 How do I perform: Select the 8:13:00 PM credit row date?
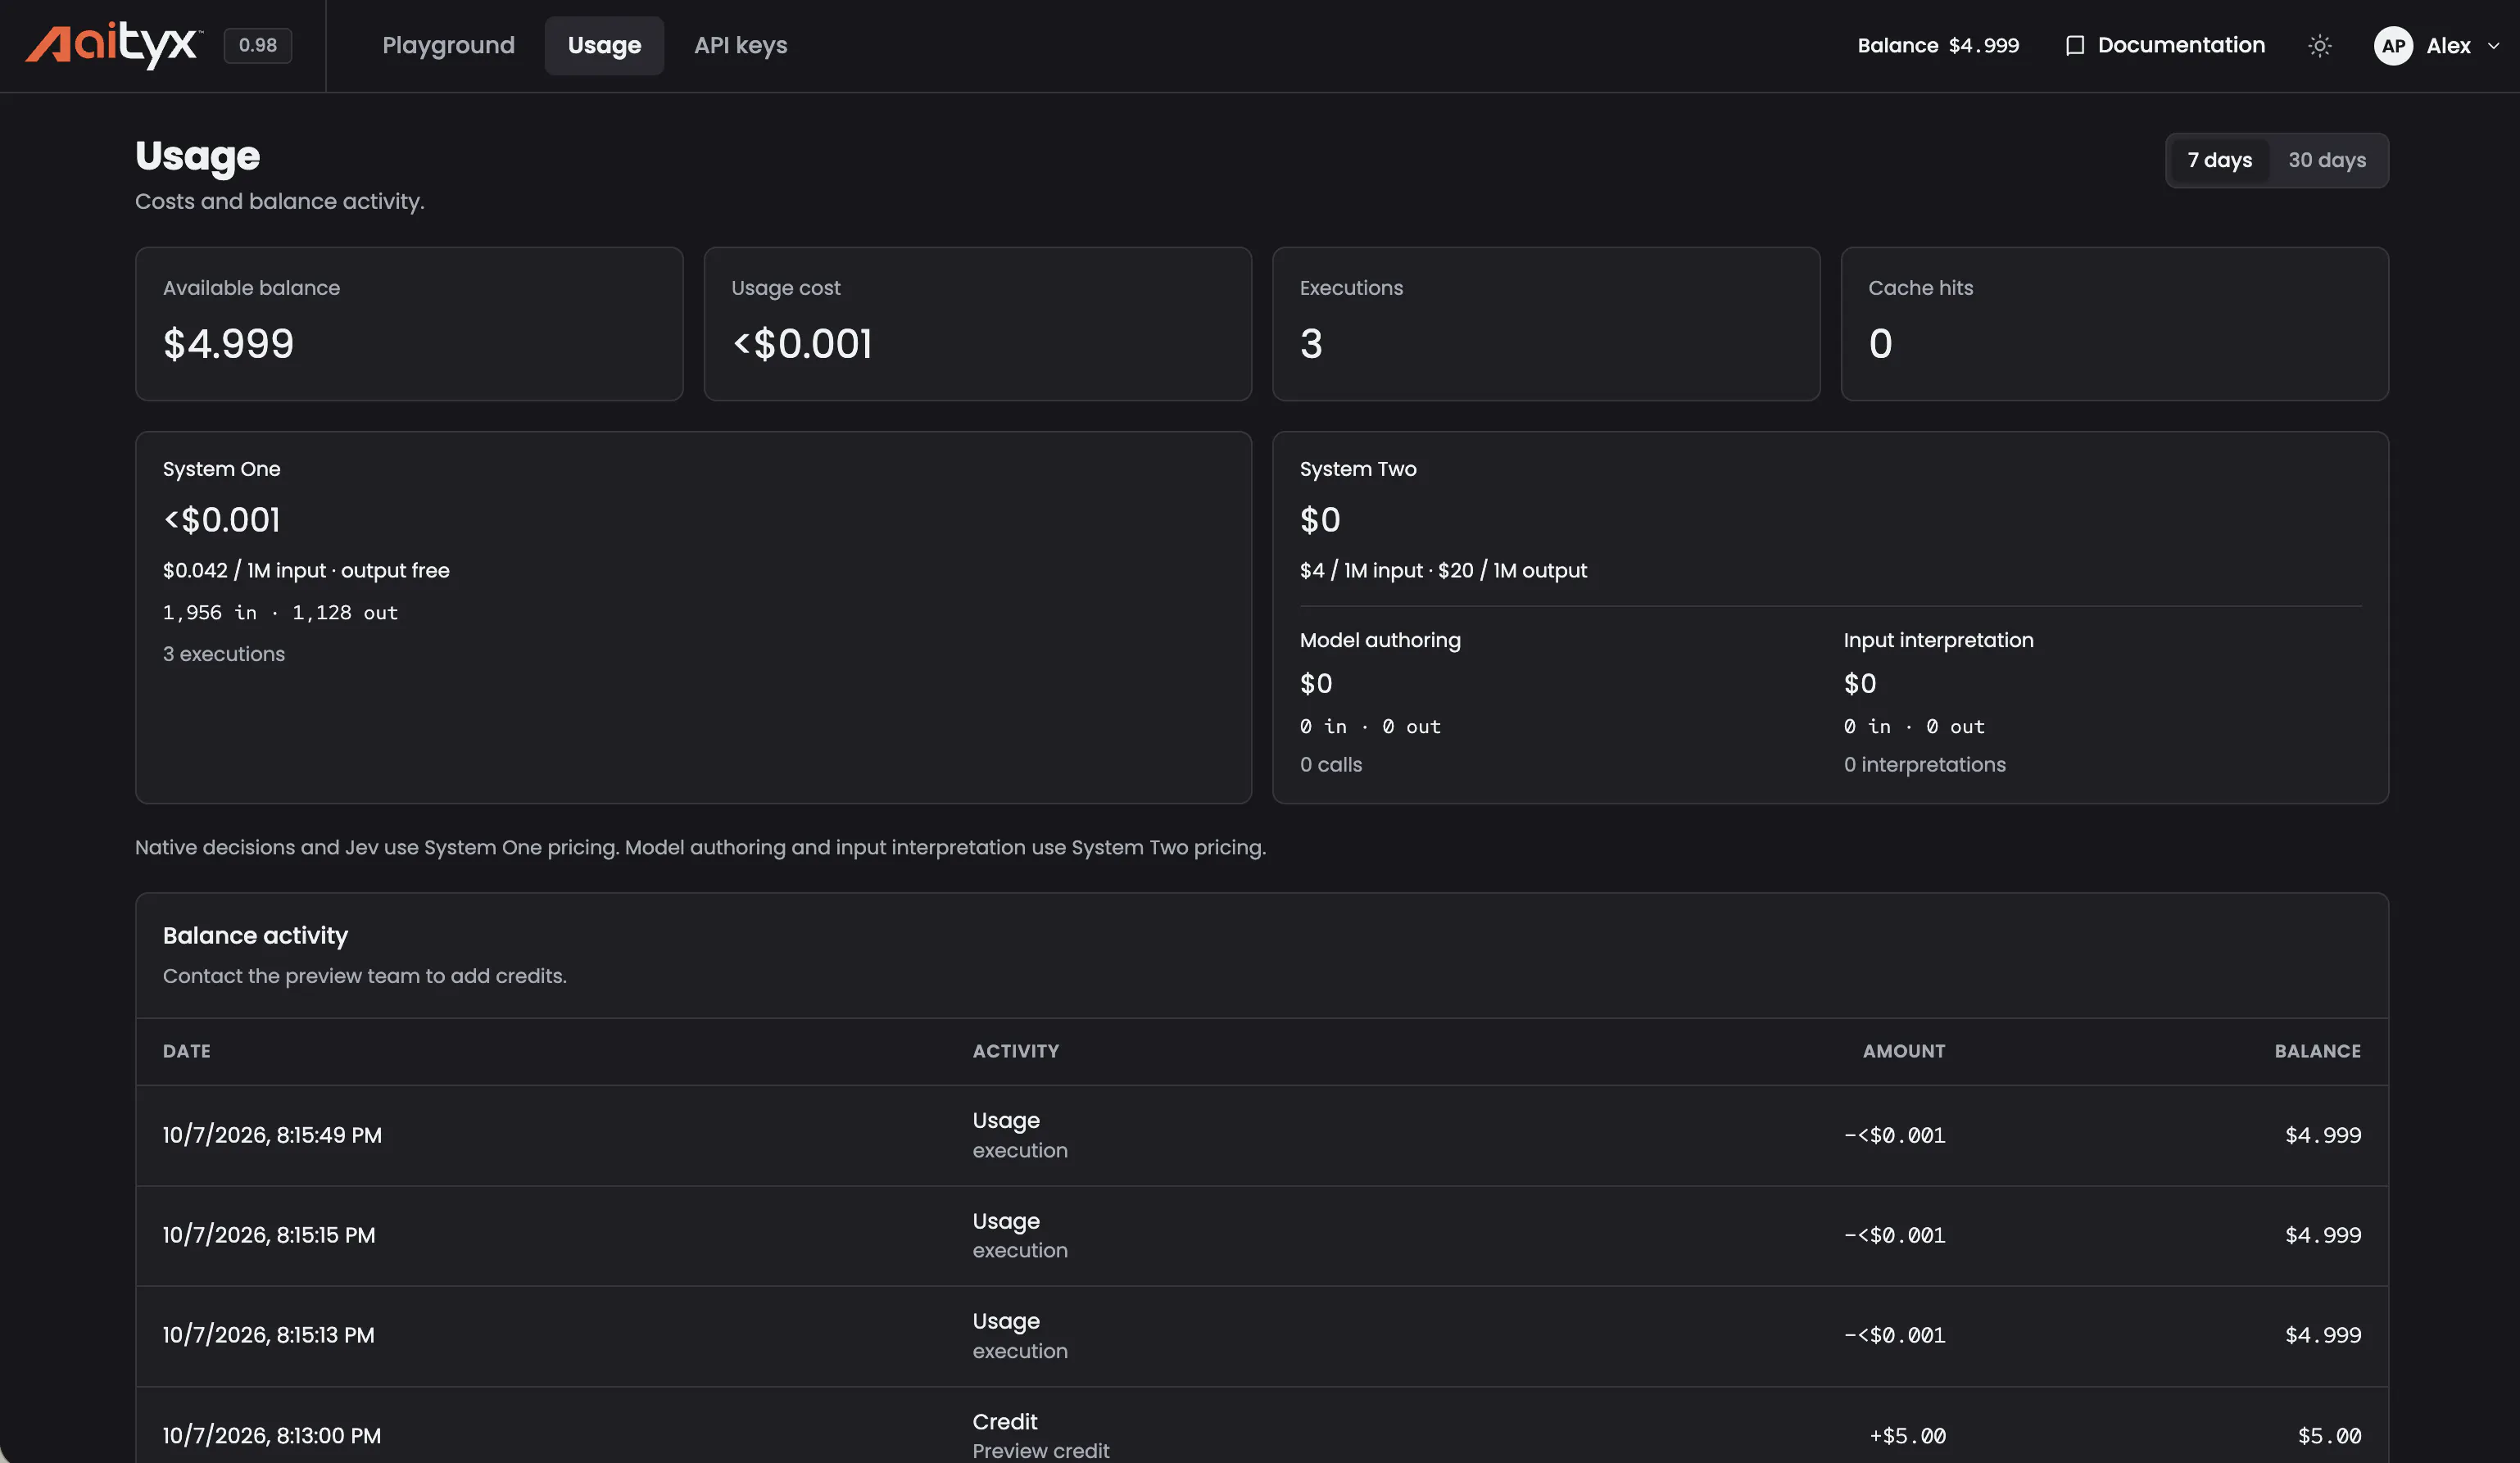click(x=272, y=1436)
